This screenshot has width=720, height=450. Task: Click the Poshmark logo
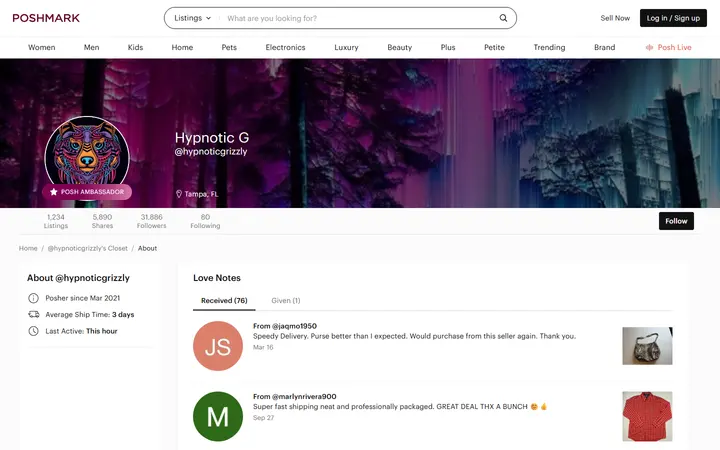click(46, 18)
